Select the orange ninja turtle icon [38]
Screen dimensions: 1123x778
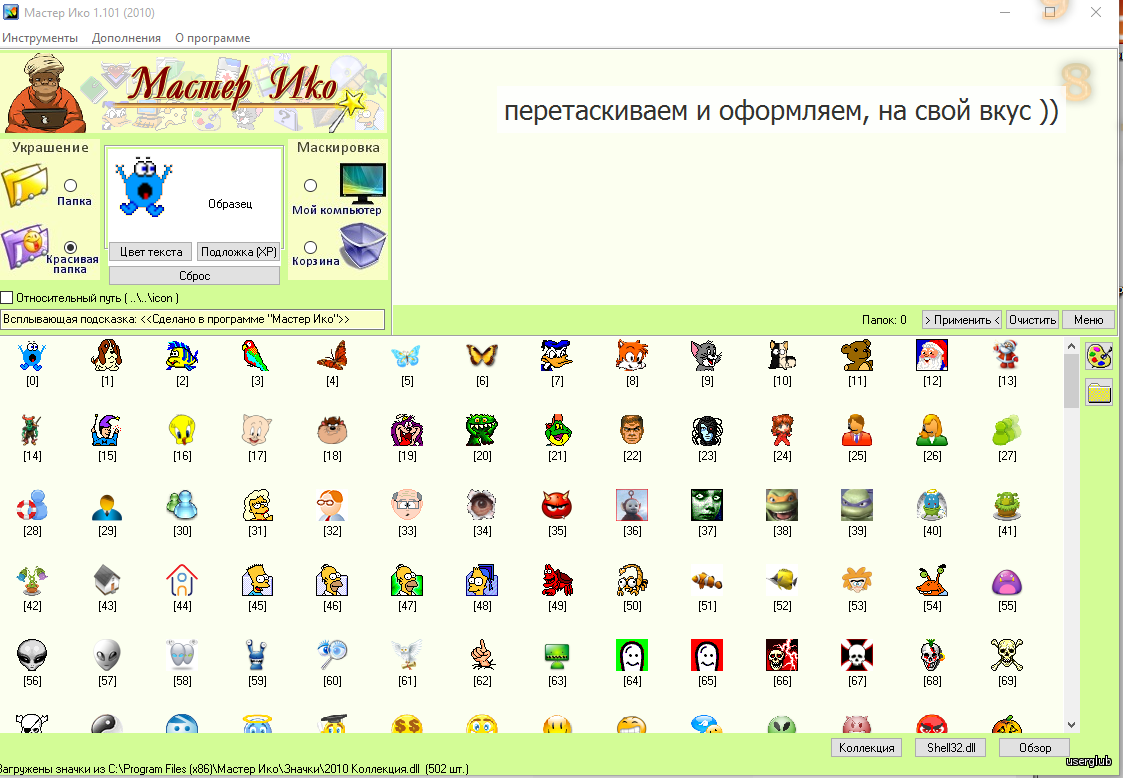click(782, 506)
